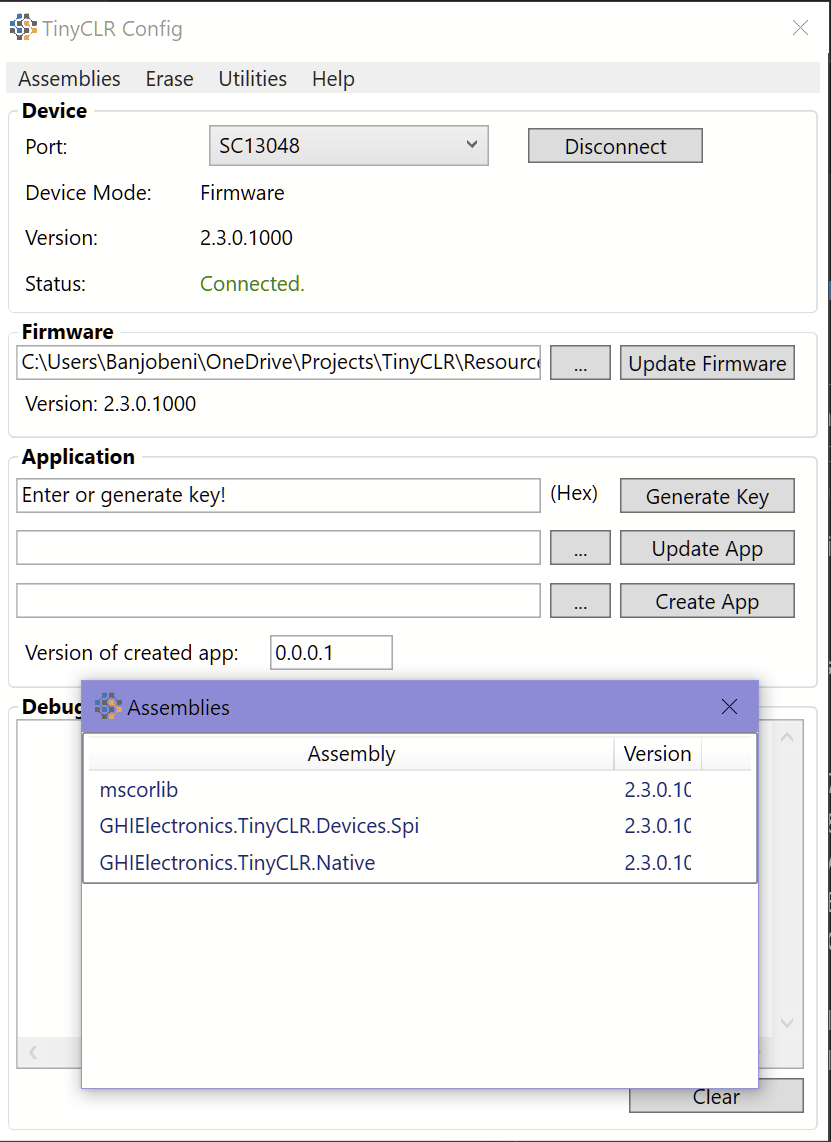The image size is (831, 1142).
Task: Click the Firmware file path field
Action: tap(278, 363)
